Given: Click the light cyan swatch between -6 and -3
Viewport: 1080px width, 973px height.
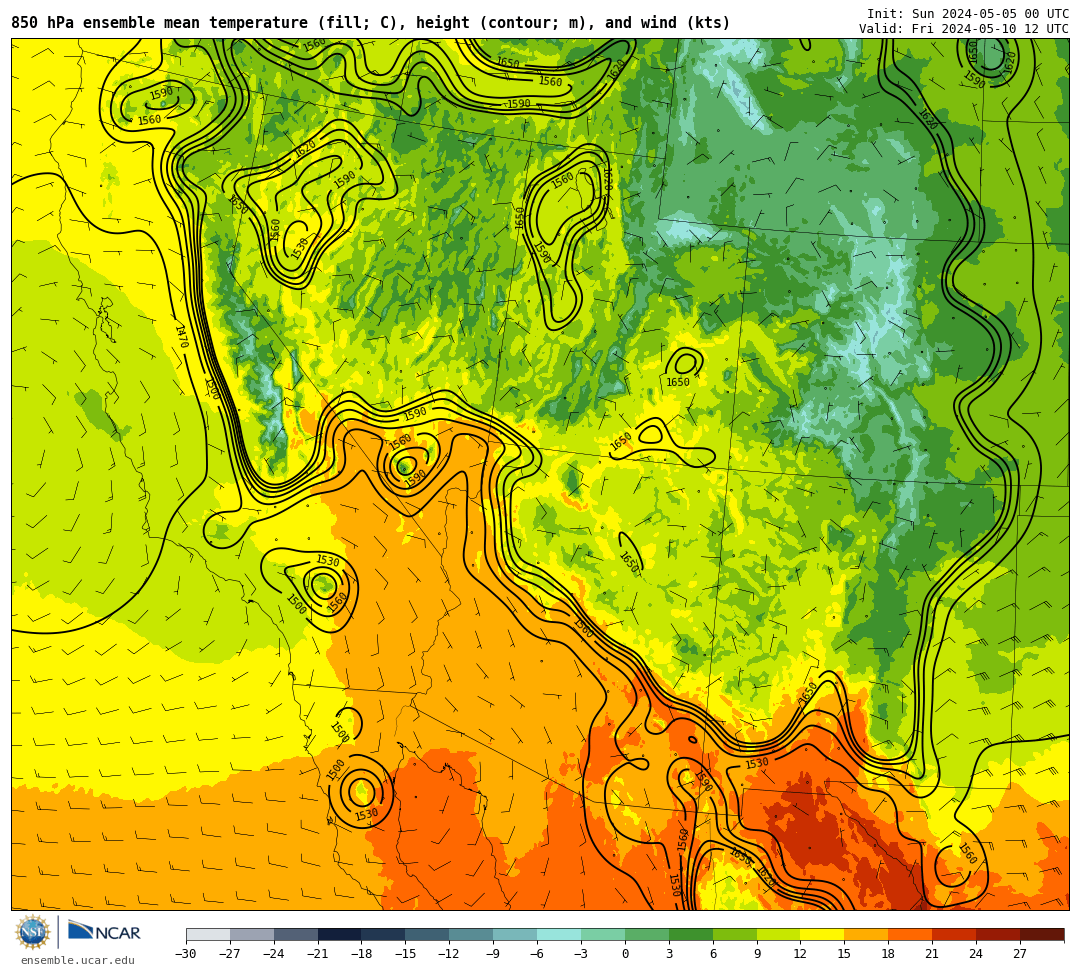Looking at the screenshot, I should [x=559, y=934].
